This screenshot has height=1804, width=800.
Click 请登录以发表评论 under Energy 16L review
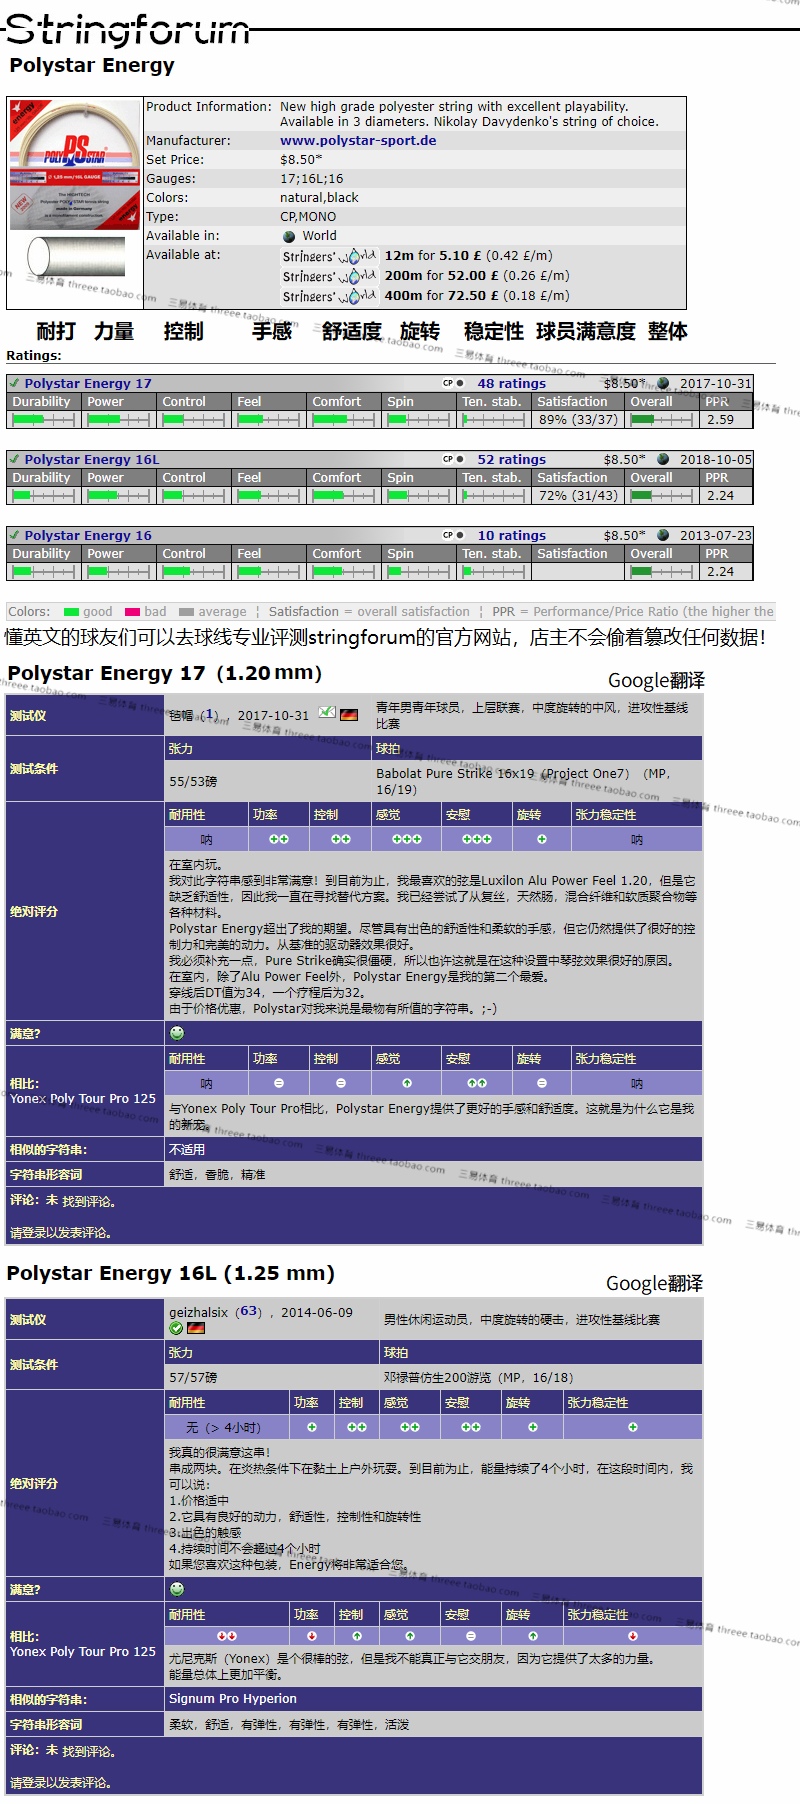coord(60,1782)
